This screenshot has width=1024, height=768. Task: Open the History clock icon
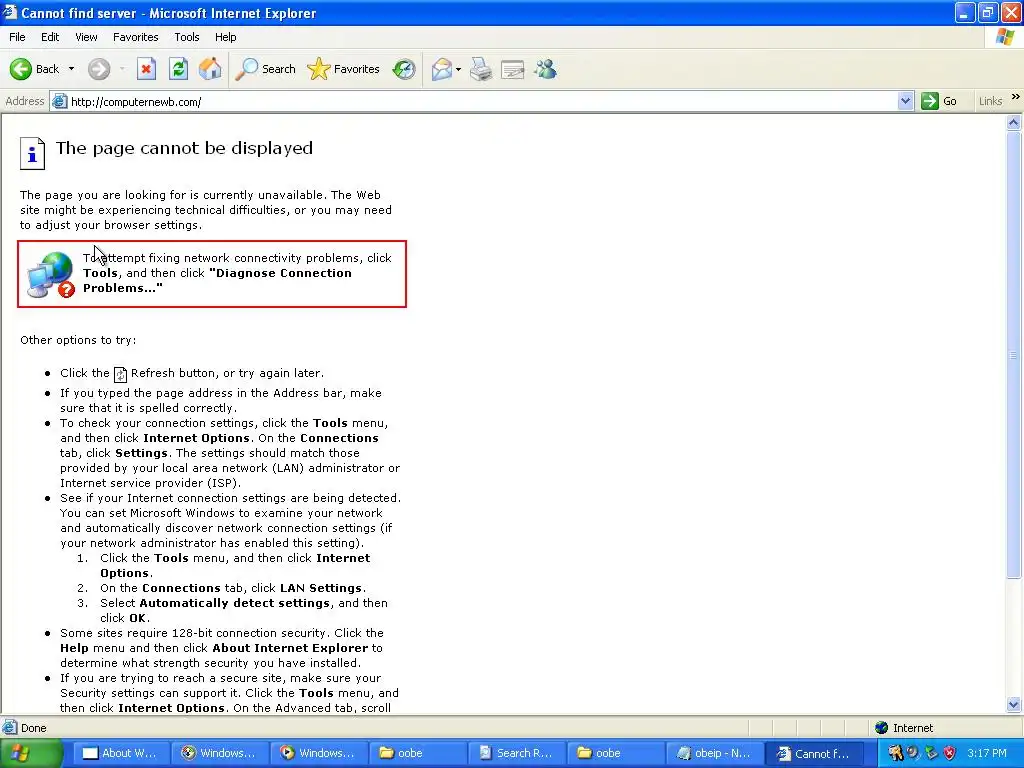404,69
